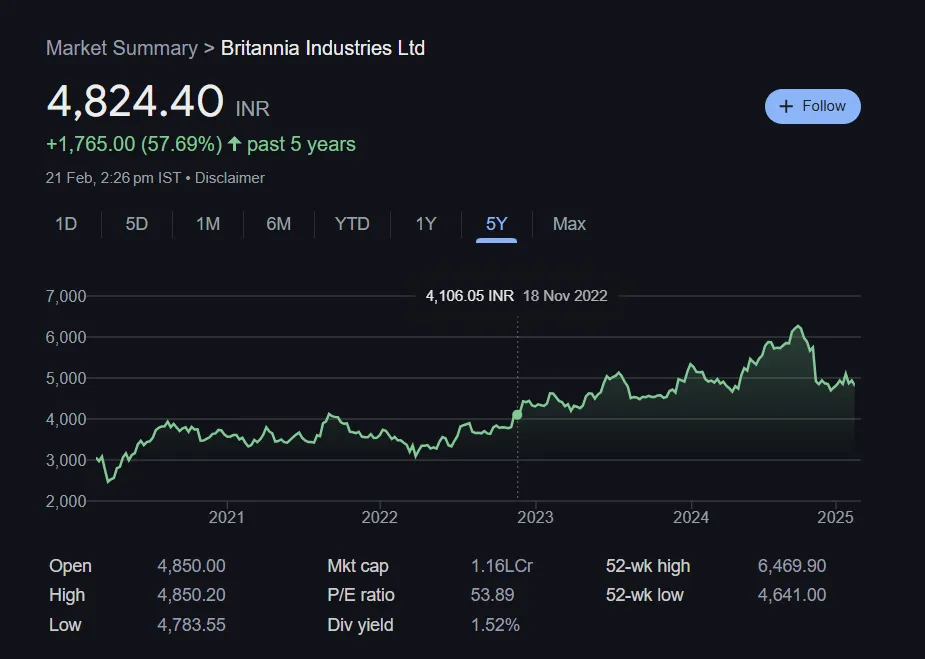Click the 18 Nov 2022 tooltip date
The height and width of the screenshot is (659, 925).
tap(565, 296)
